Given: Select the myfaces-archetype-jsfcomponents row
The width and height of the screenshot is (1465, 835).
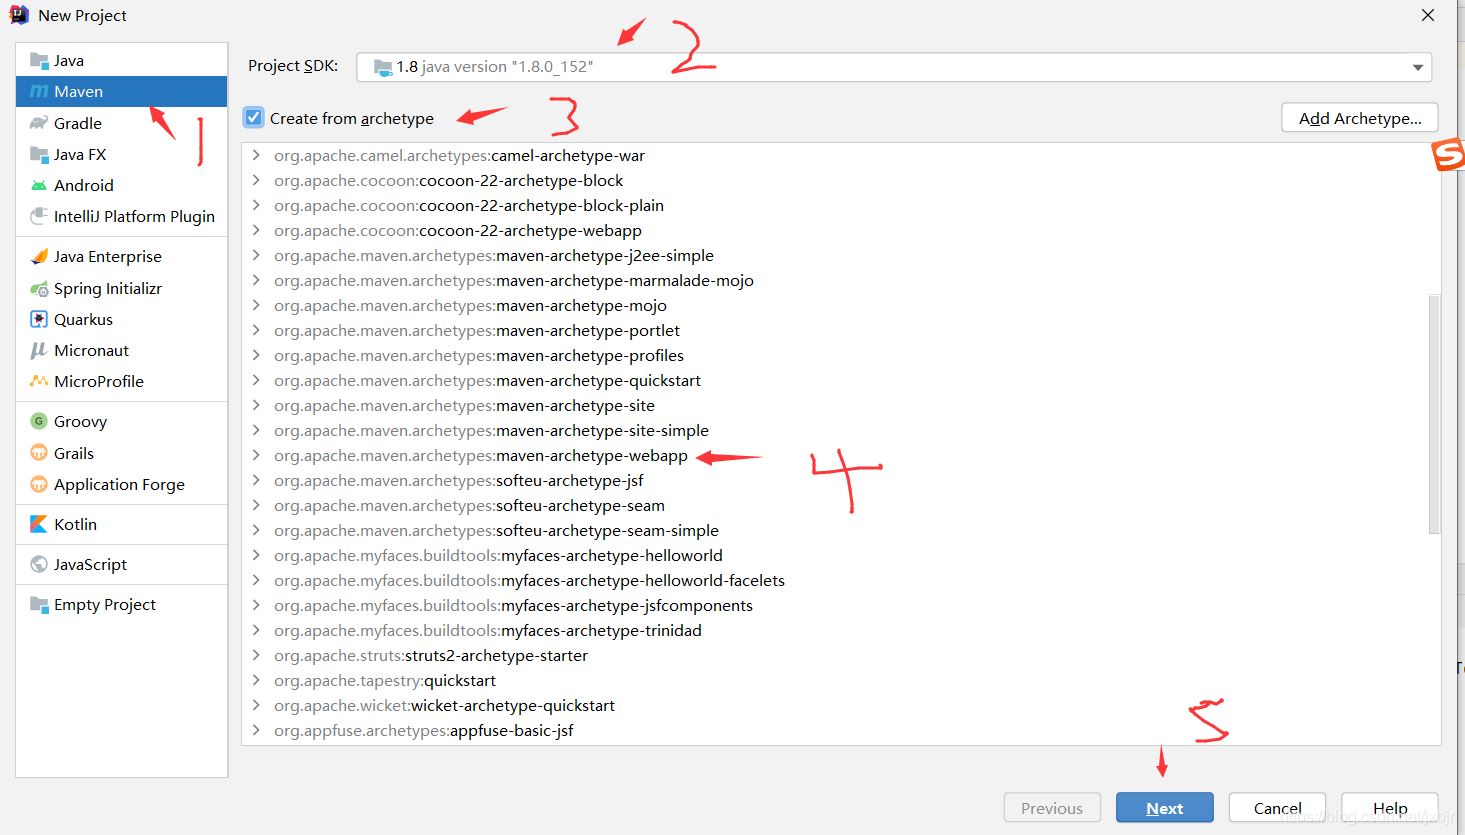Looking at the screenshot, I should (835, 605).
